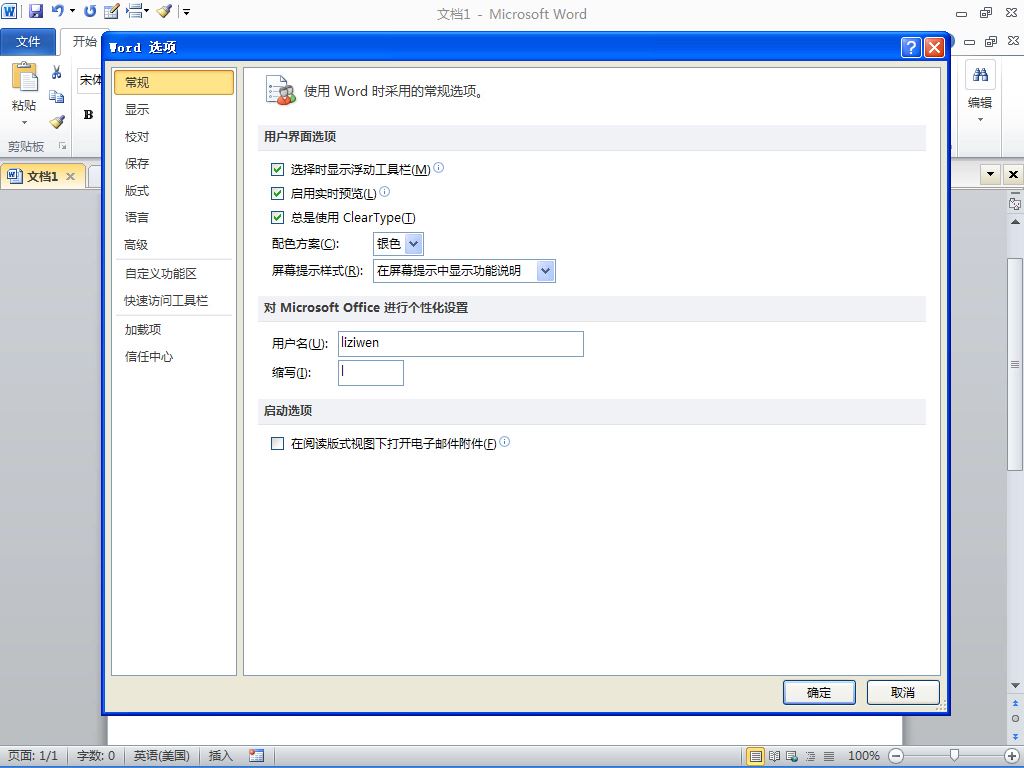Click the Full Screen Reading view icon
Viewport: 1024px width, 768px height.
[x=775, y=756]
